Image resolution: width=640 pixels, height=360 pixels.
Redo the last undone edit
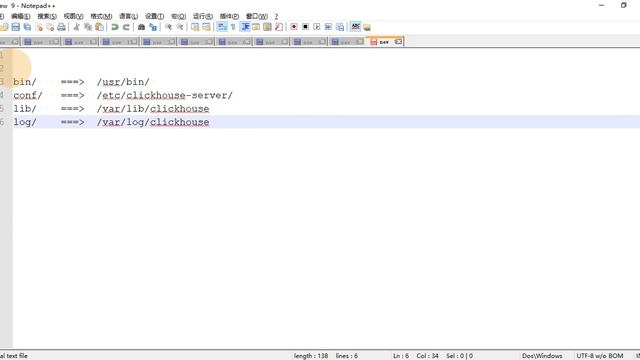[126, 27]
